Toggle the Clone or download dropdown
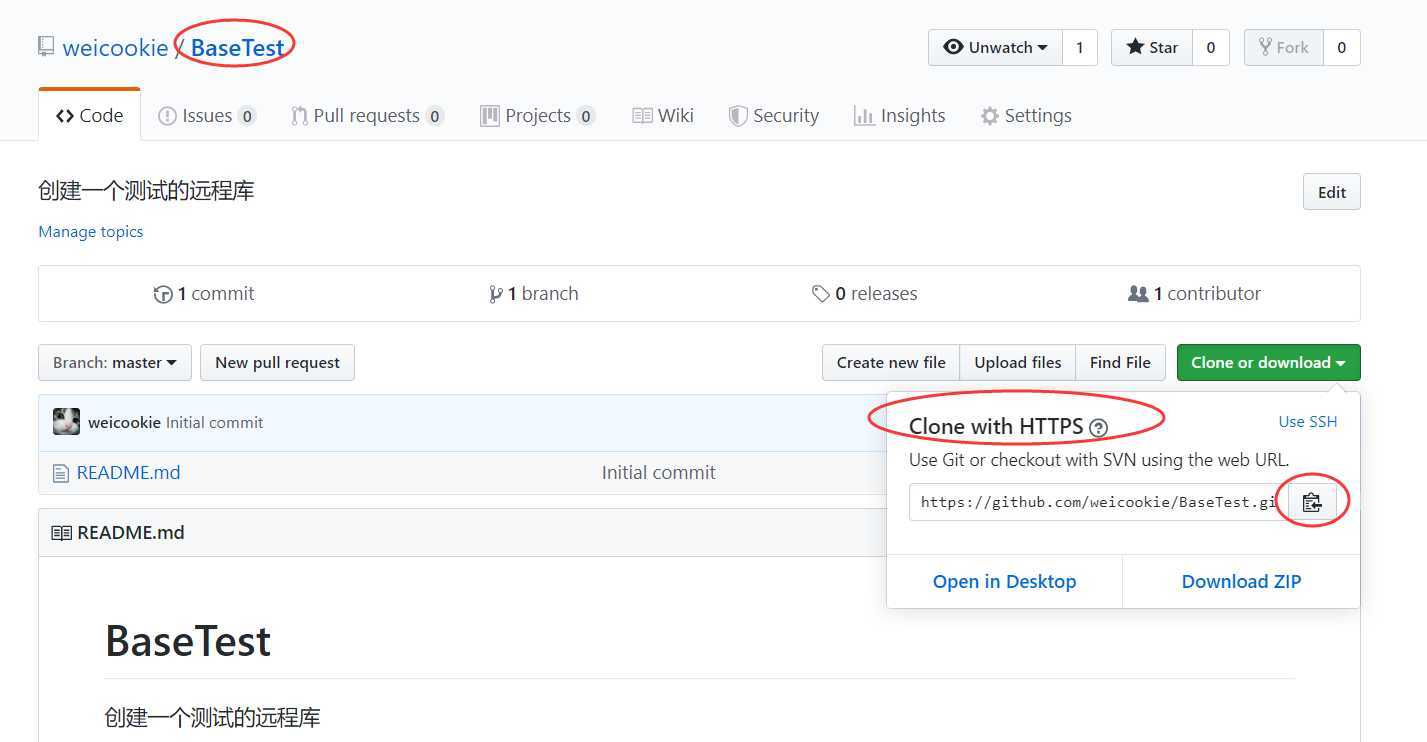The width and height of the screenshot is (1427, 742). [1268, 363]
